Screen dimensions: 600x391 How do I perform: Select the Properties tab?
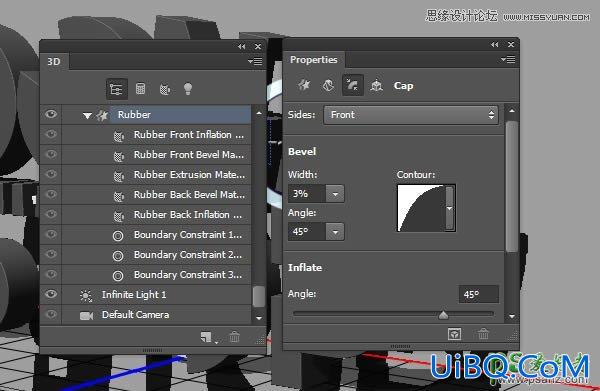[314, 60]
